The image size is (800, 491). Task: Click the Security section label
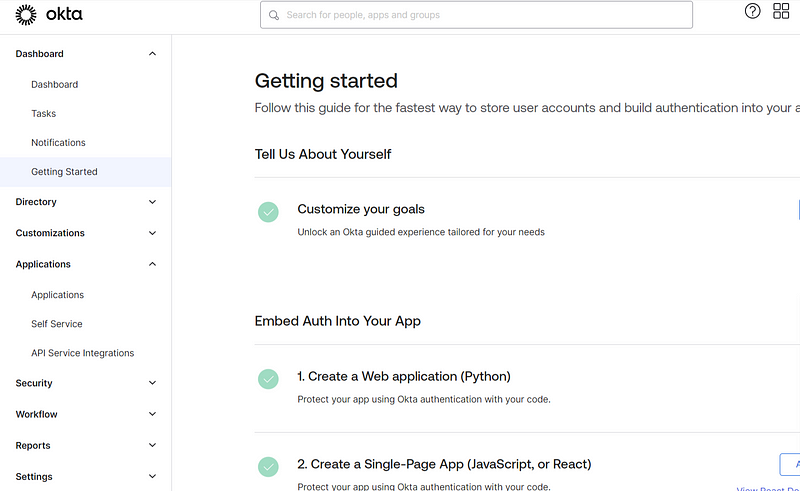click(34, 383)
